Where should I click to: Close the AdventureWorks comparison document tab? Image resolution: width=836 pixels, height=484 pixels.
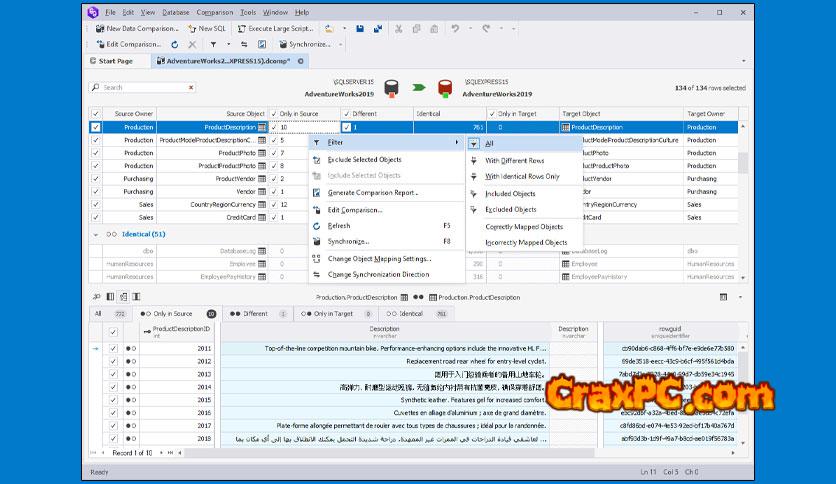pyautogui.click(x=301, y=61)
